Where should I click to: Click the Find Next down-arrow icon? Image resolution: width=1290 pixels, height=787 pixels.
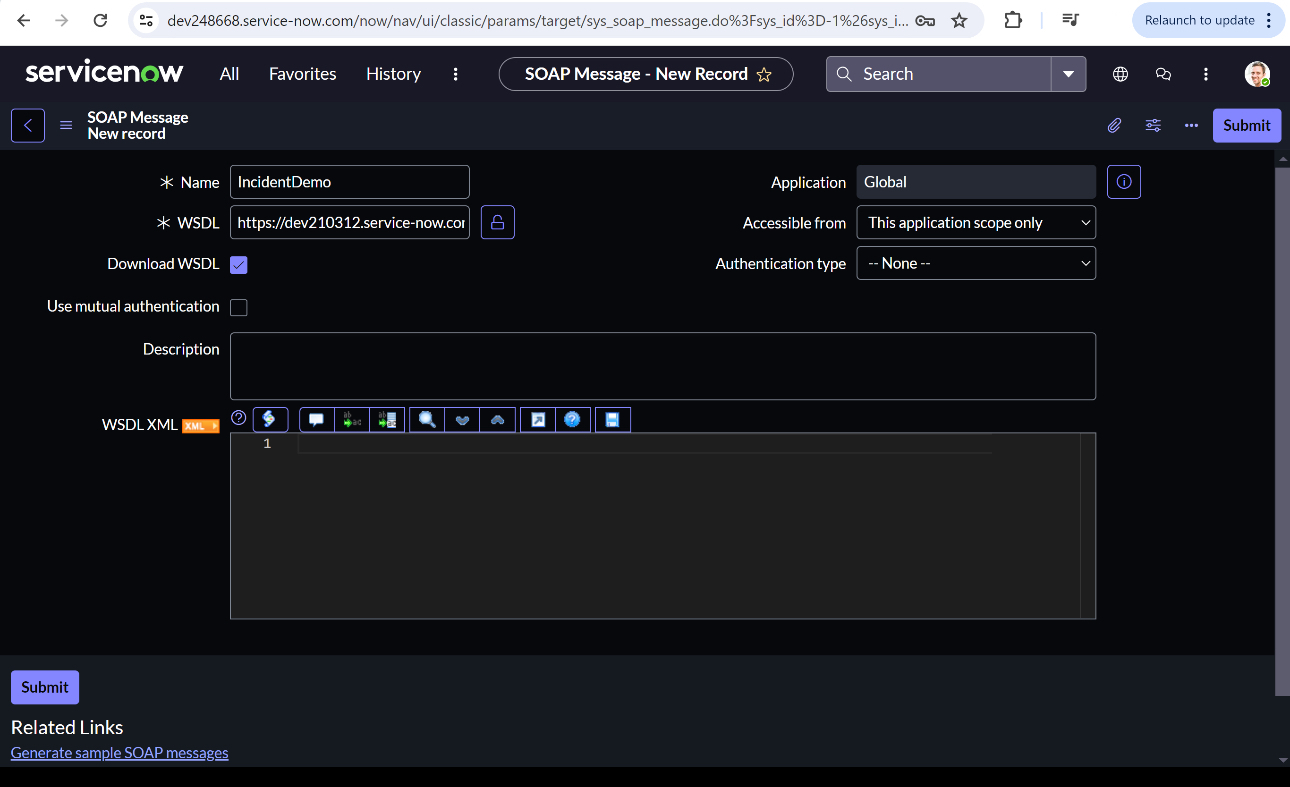[x=462, y=420]
